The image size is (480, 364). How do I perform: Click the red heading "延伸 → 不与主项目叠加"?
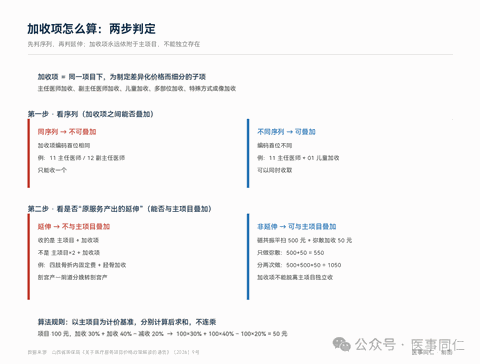click(74, 227)
